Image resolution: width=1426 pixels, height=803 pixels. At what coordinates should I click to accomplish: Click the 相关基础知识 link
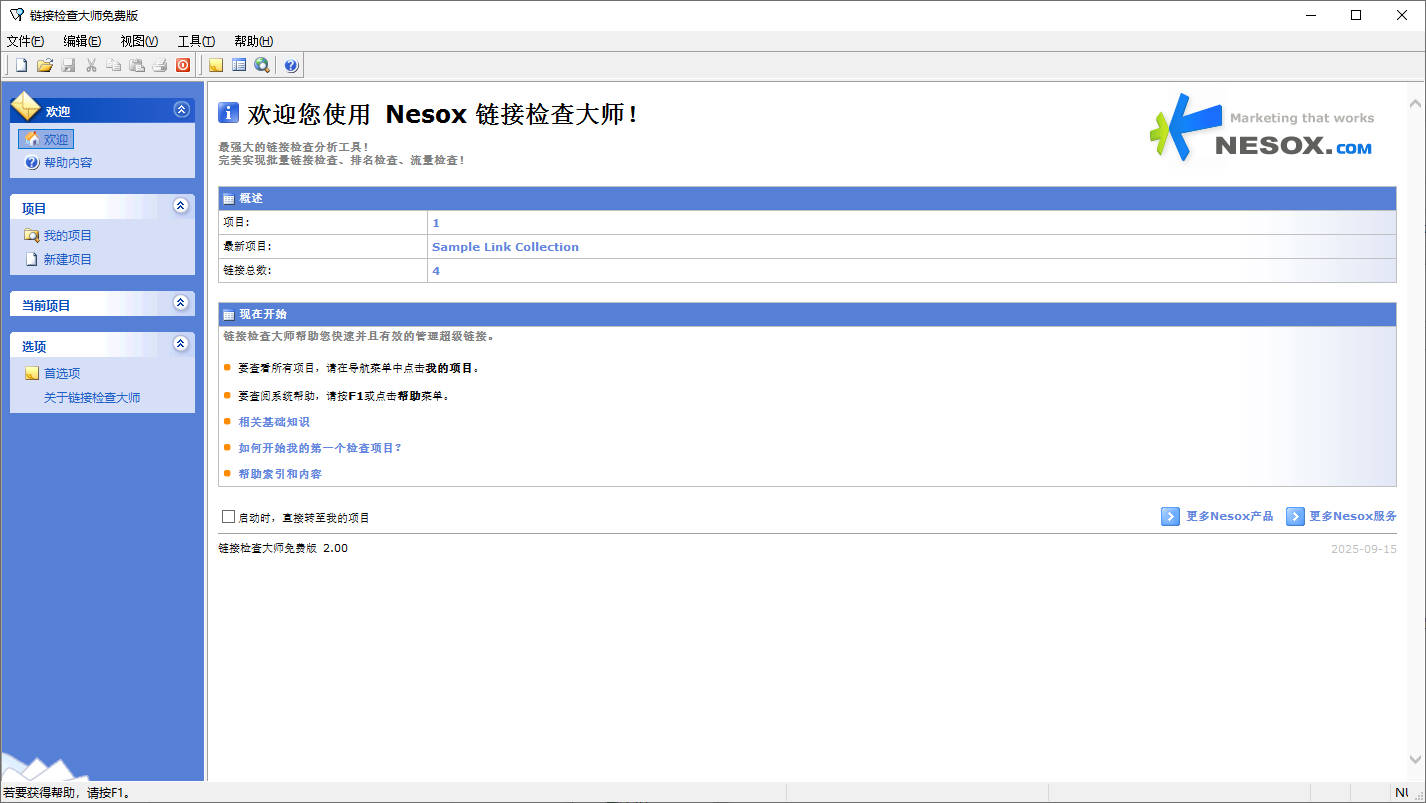click(x=274, y=422)
